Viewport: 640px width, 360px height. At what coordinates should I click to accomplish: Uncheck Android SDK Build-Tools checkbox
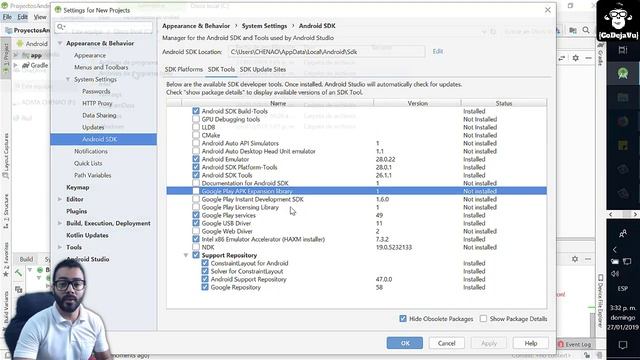pyautogui.click(x=196, y=111)
